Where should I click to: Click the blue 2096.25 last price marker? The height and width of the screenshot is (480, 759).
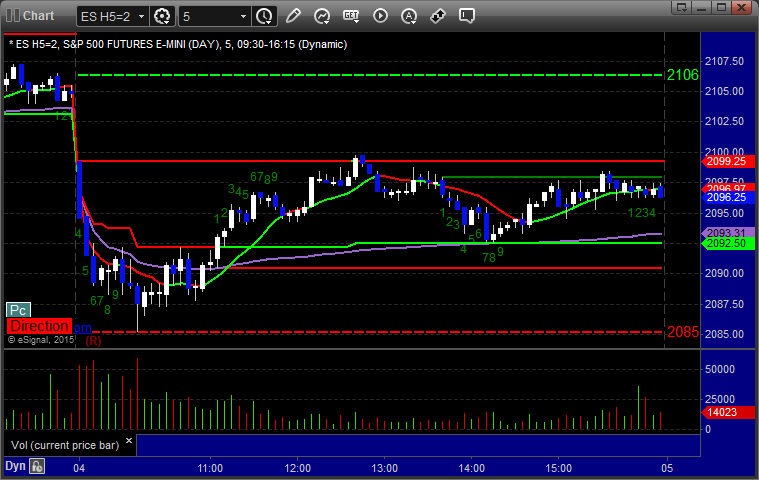pos(728,197)
